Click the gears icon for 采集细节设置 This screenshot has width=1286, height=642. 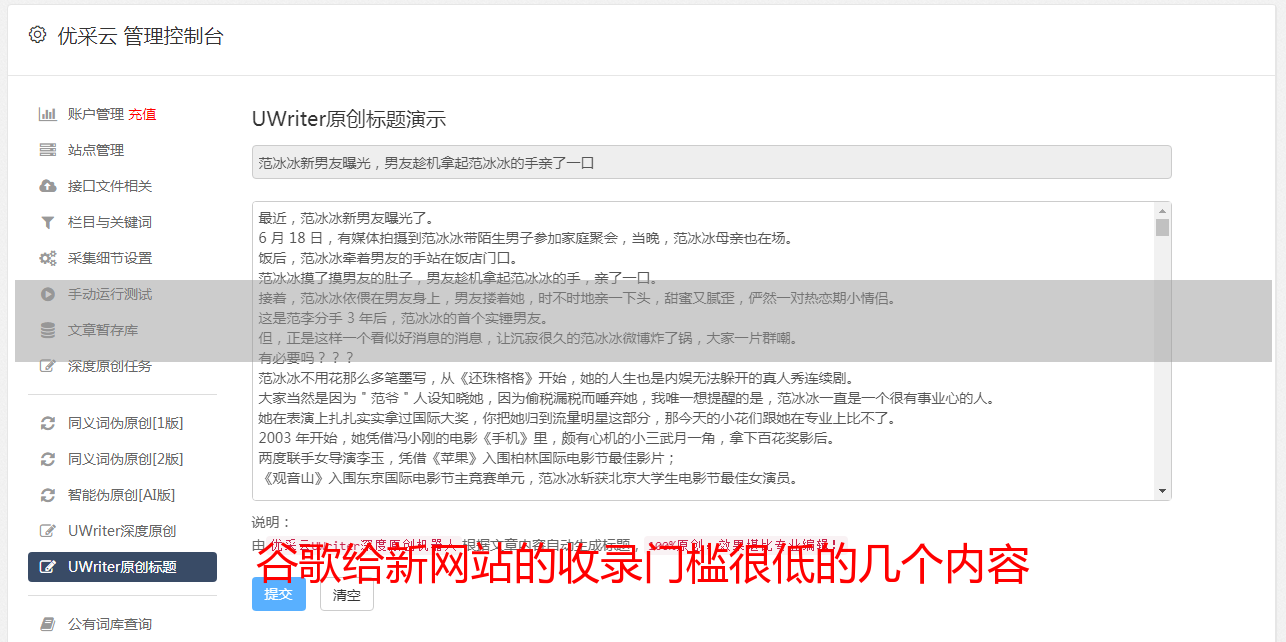click(47, 258)
